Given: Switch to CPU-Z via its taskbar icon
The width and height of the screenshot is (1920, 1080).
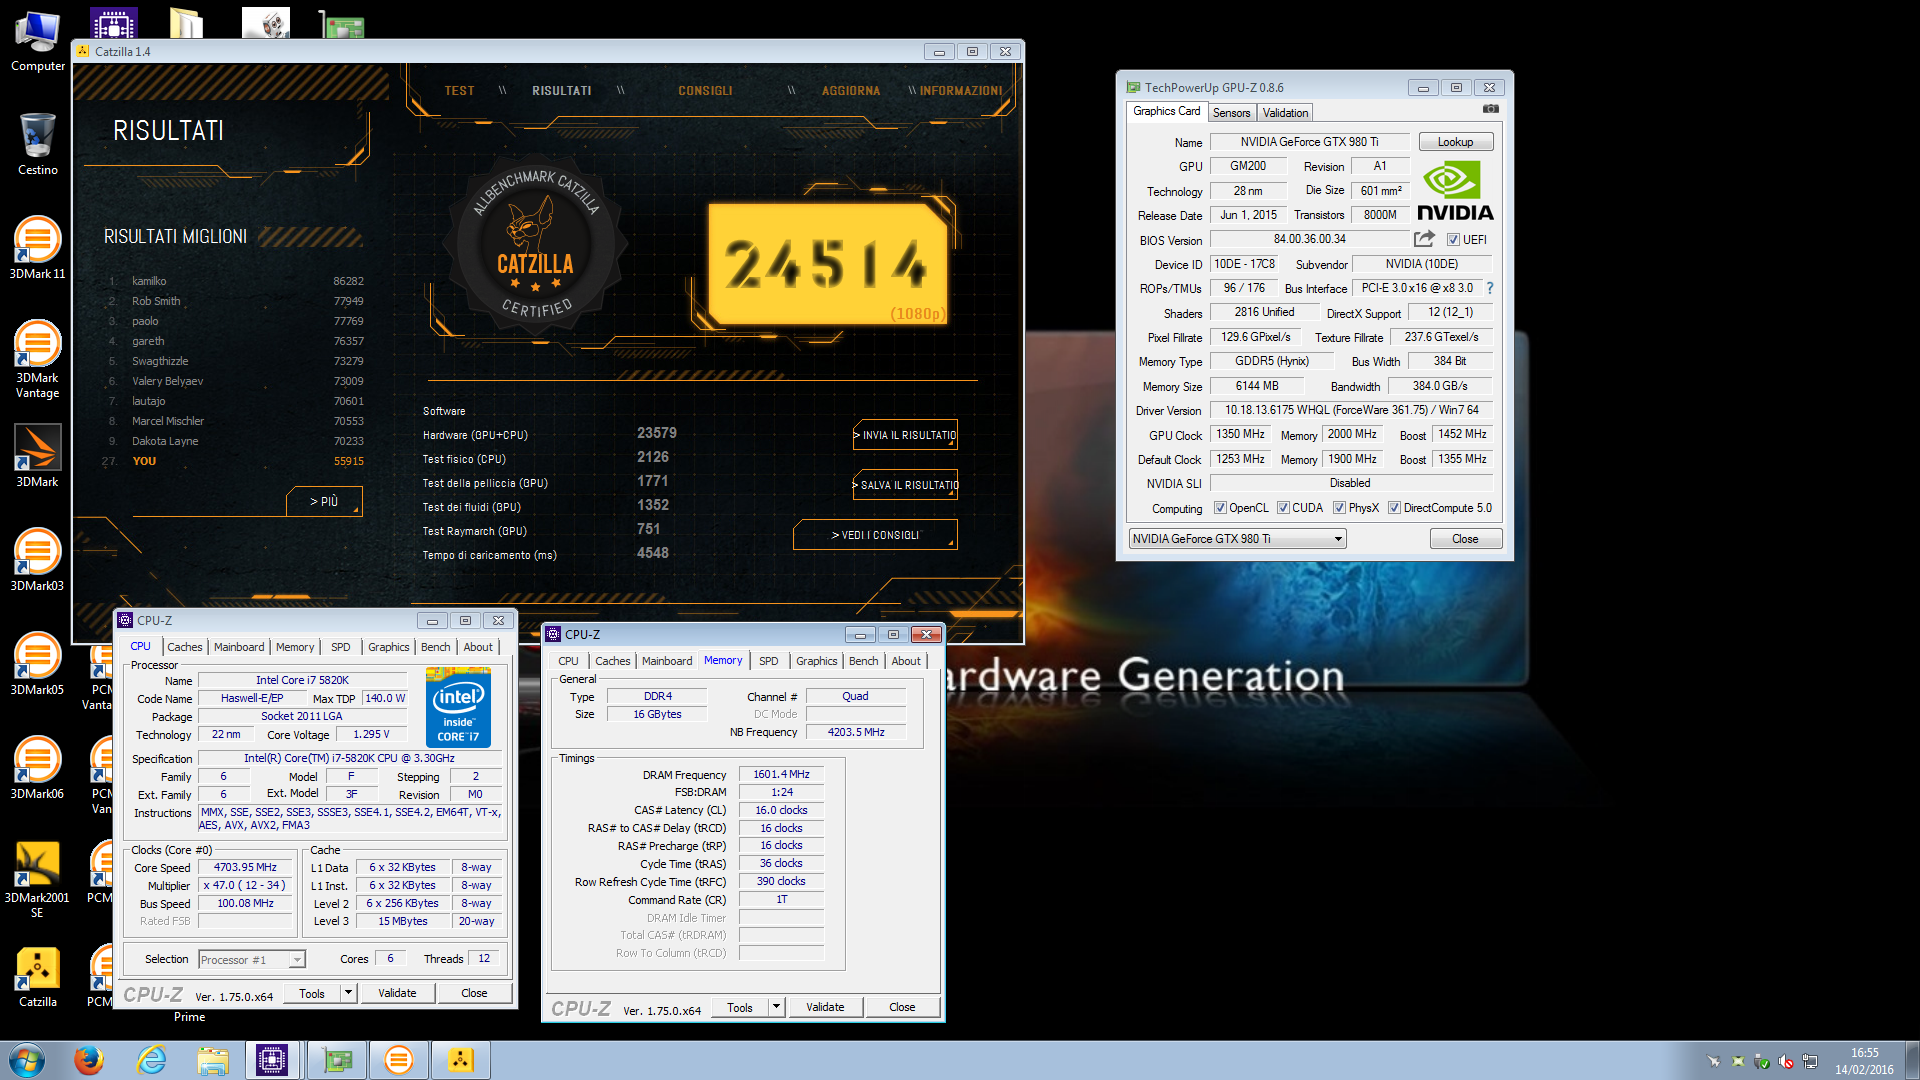Looking at the screenshot, I should [272, 1060].
